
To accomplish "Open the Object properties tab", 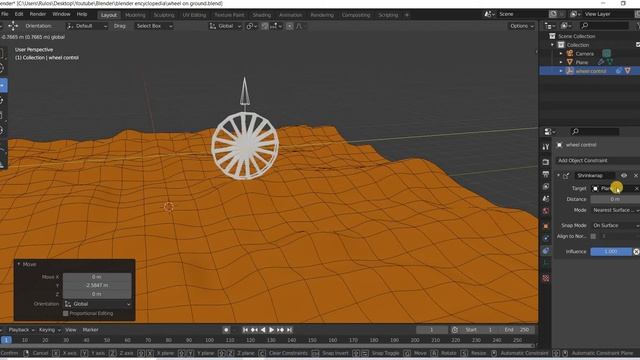I will coord(546,226).
